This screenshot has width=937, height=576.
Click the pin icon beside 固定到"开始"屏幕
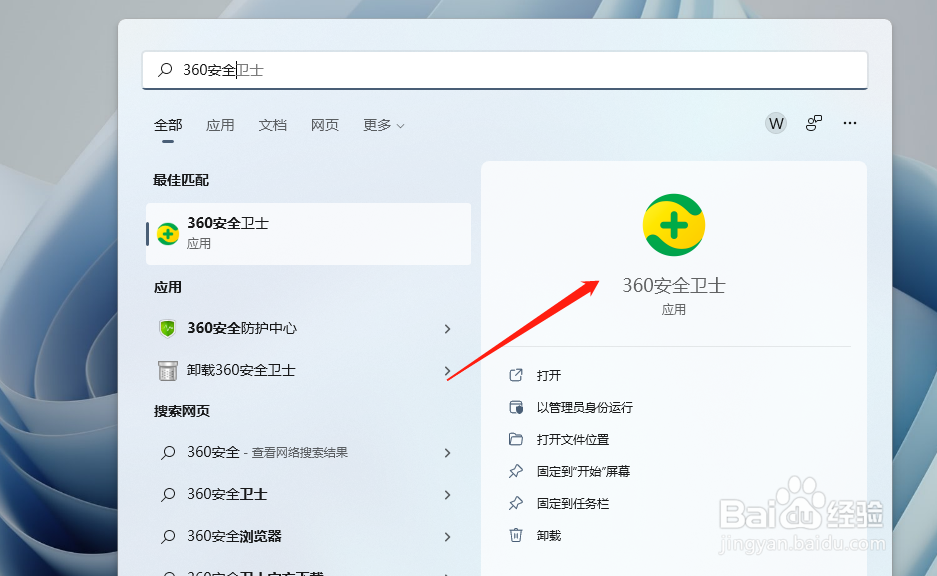point(516,471)
